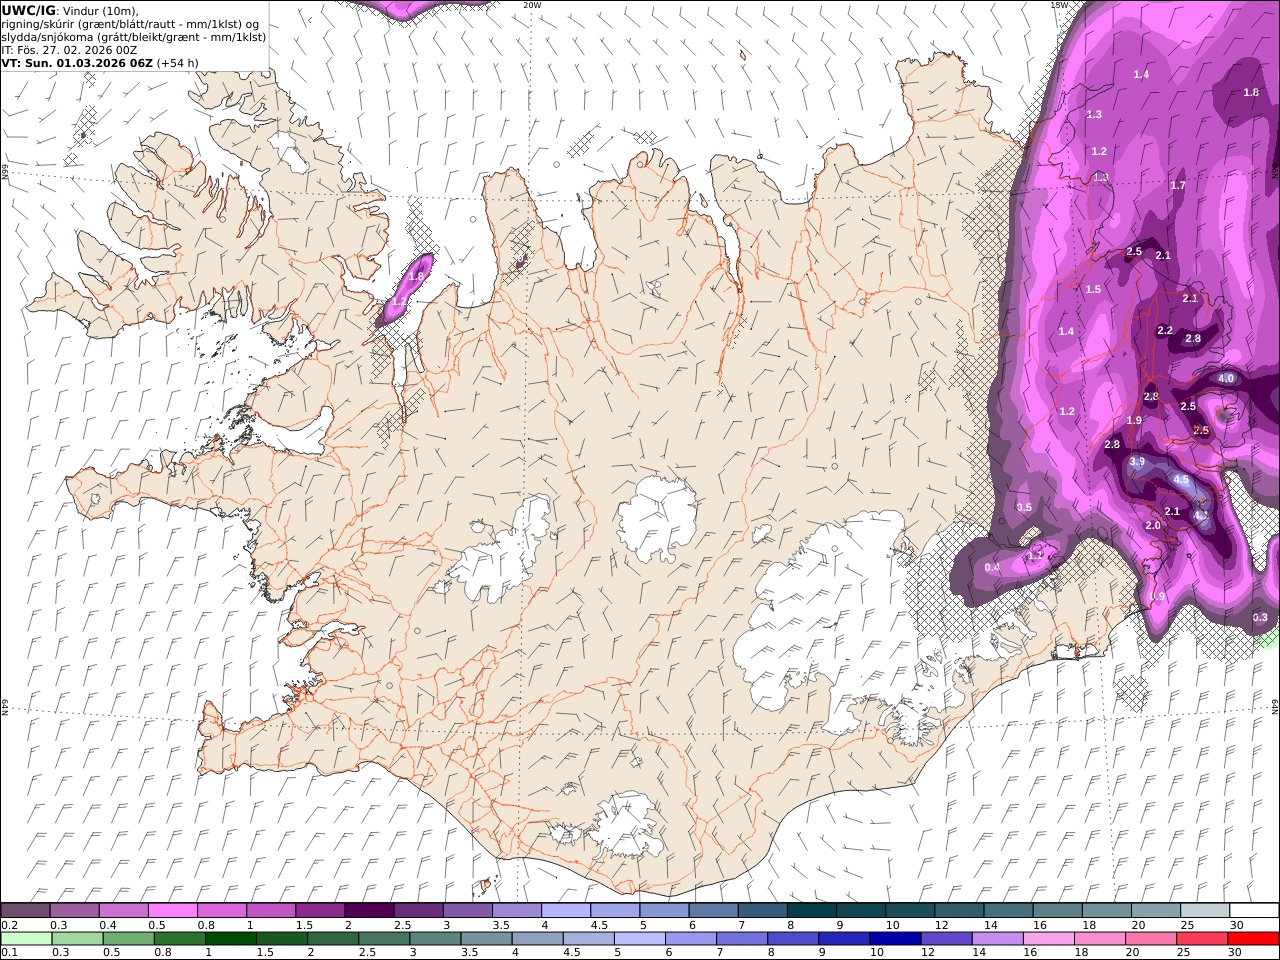Click the 2.0 precipitation value on the map

(1153, 526)
